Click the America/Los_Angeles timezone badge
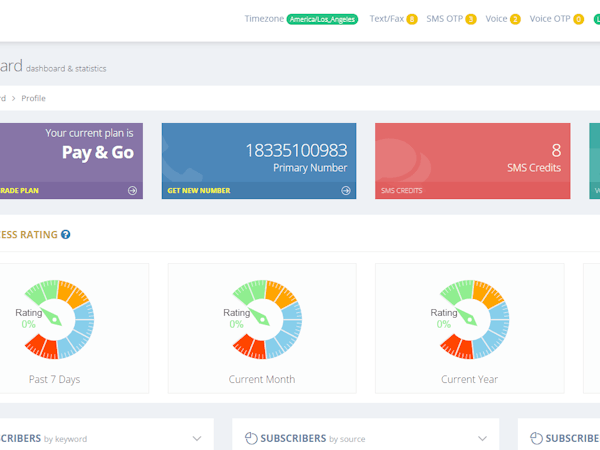Viewport: 600px width, 450px height. coord(322,19)
